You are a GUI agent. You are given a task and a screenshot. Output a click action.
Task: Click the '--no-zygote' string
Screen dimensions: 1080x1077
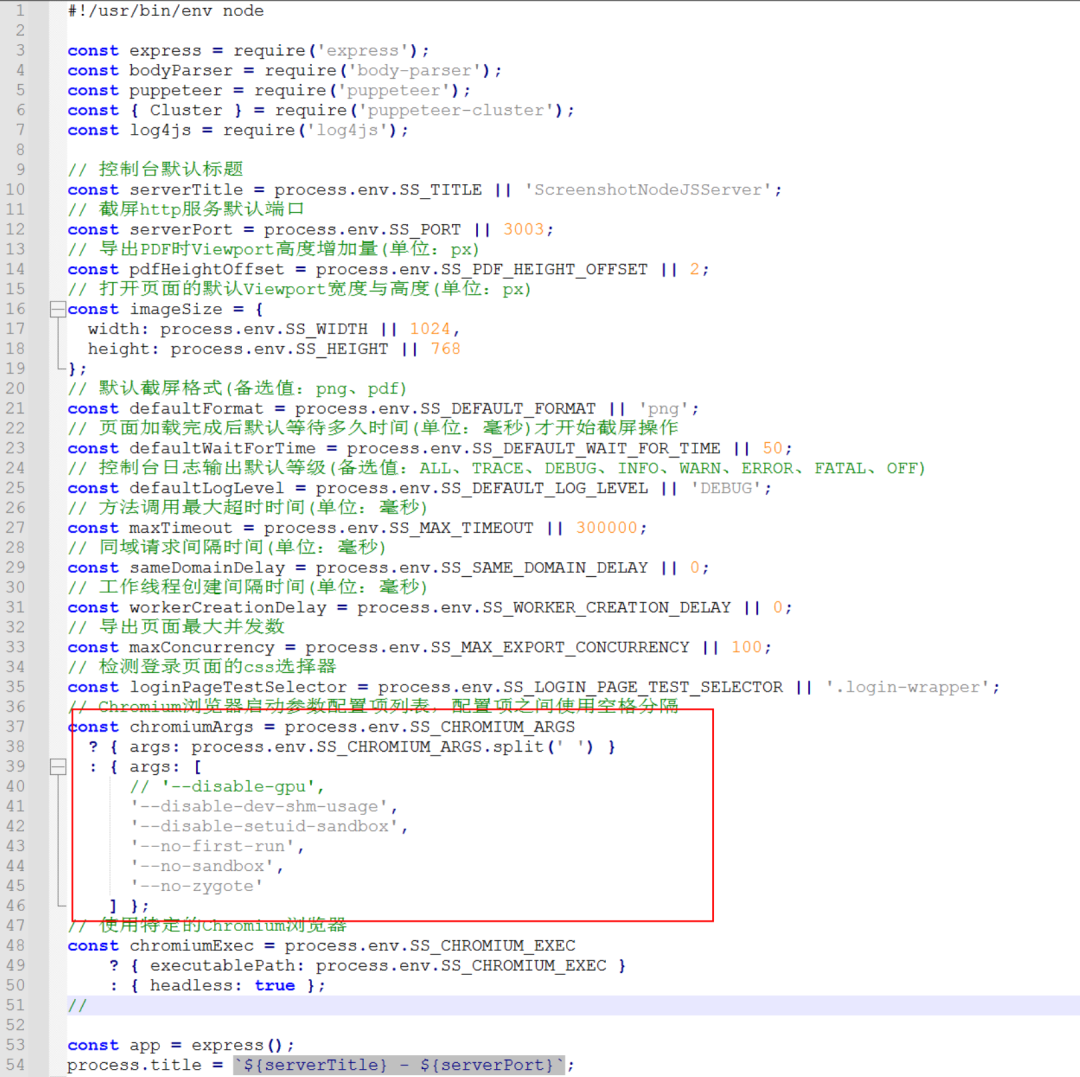point(196,886)
